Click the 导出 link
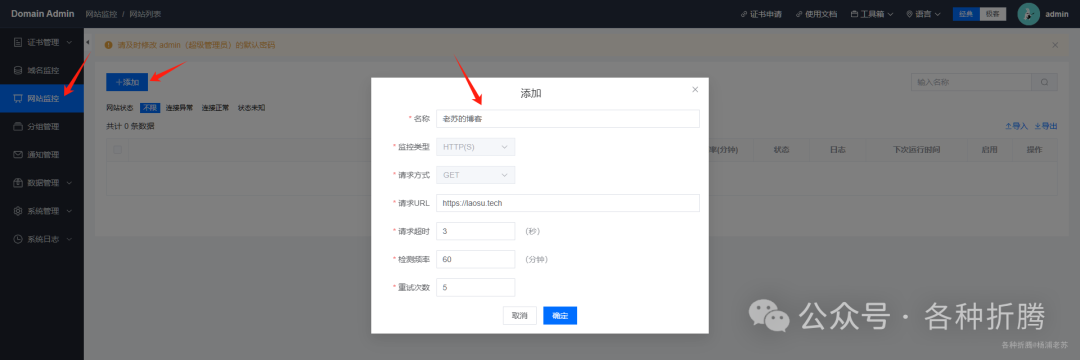The width and height of the screenshot is (1080, 360). [x=1046, y=127]
